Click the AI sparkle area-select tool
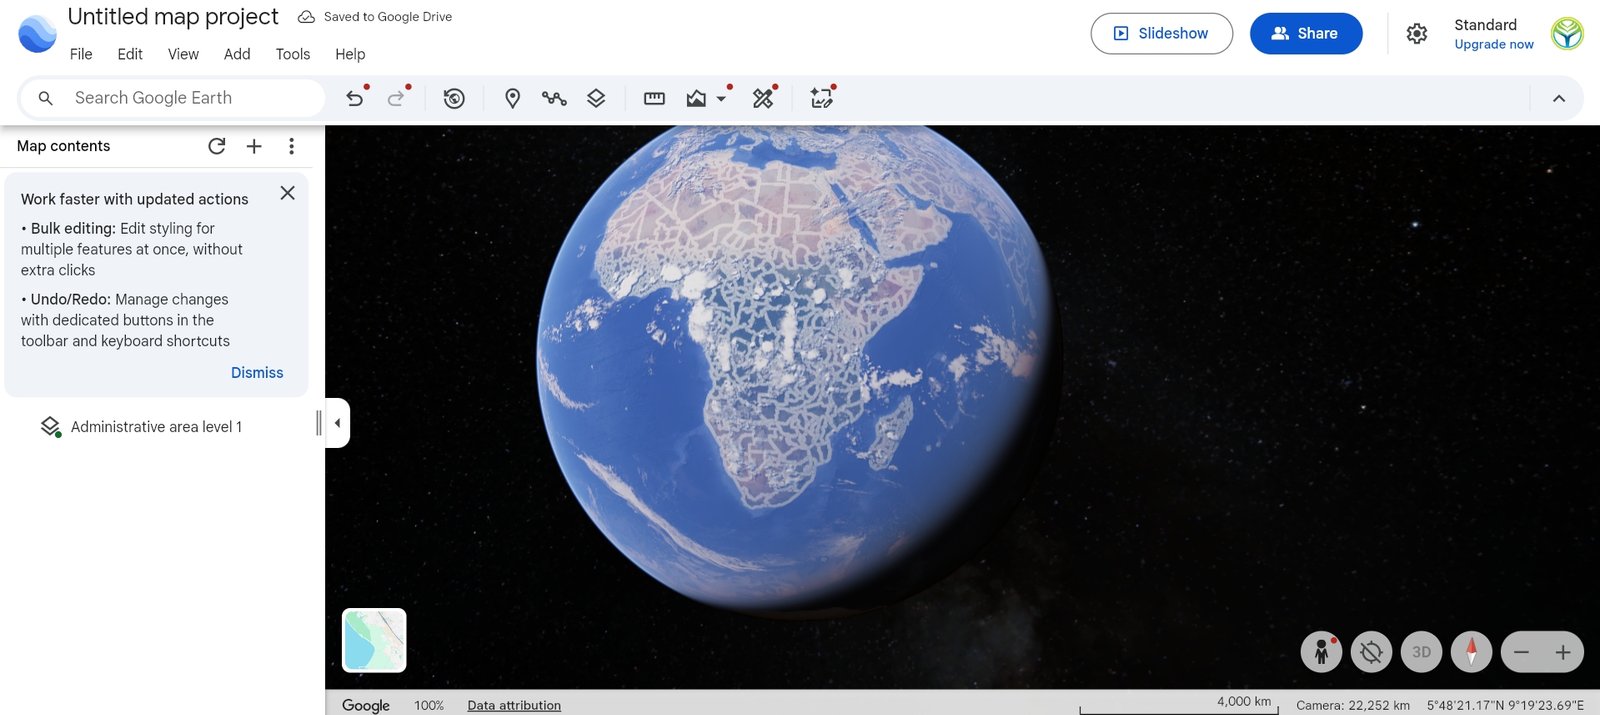This screenshot has width=1600, height=715. tap(822, 98)
